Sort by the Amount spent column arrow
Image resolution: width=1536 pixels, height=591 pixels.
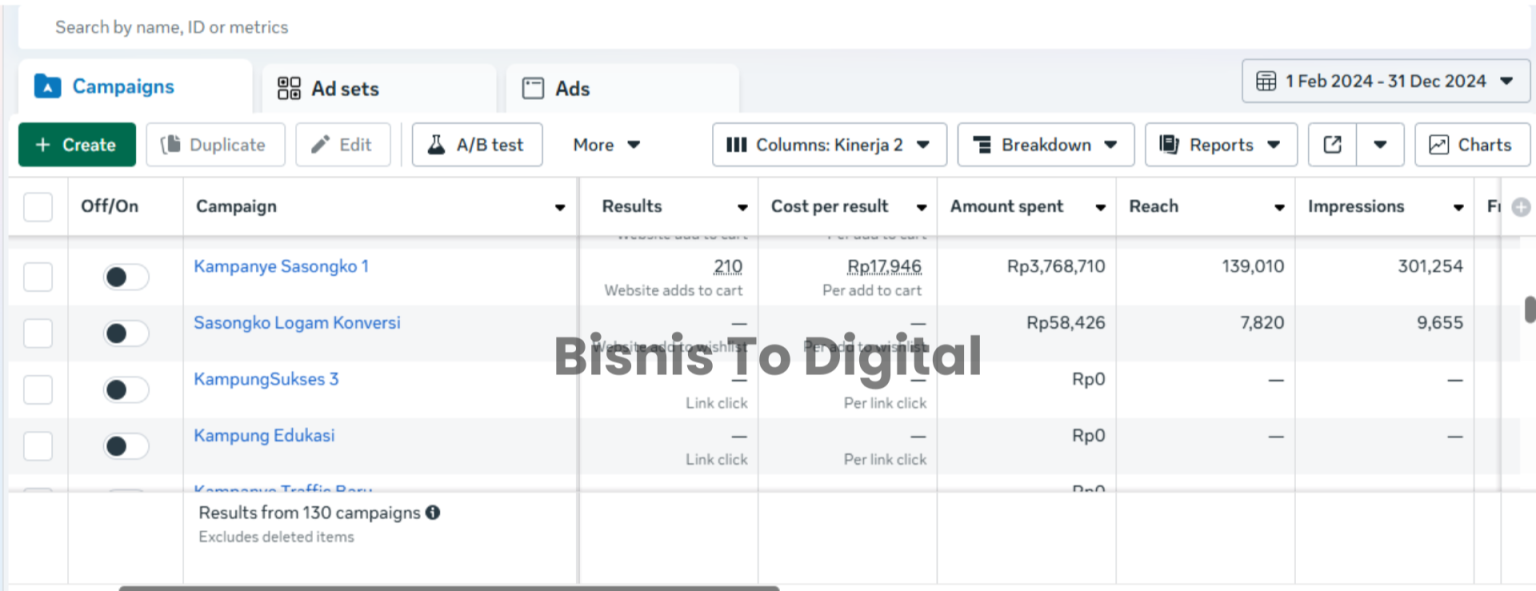1101,207
